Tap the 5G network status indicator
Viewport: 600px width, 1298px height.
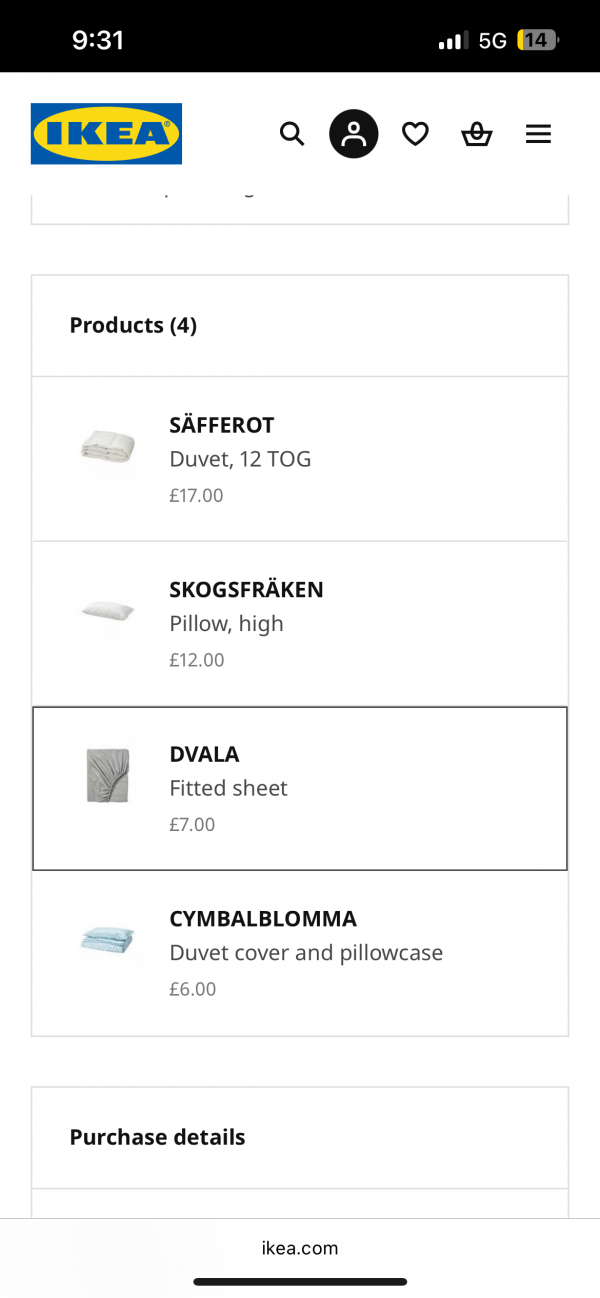click(x=492, y=41)
